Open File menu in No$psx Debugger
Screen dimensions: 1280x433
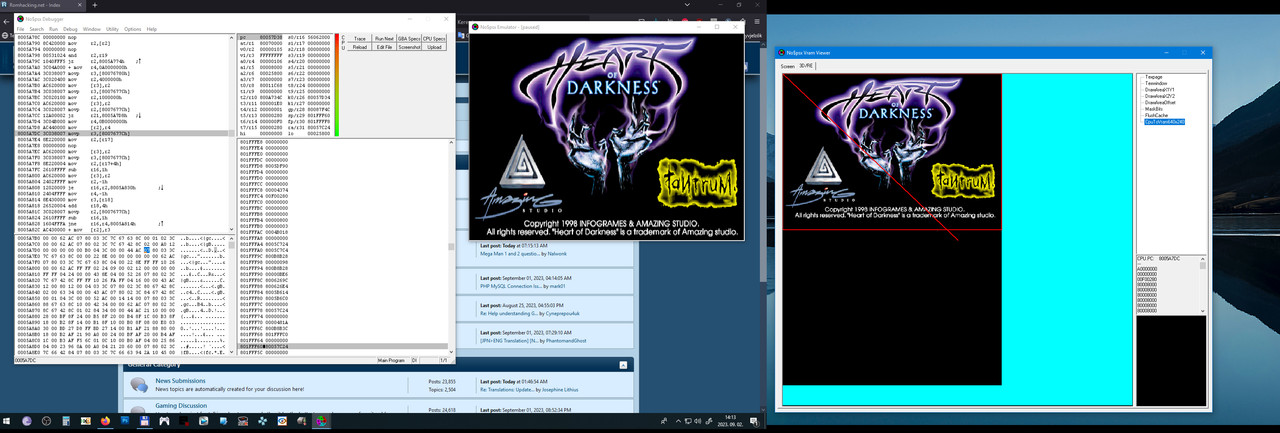coord(20,29)
